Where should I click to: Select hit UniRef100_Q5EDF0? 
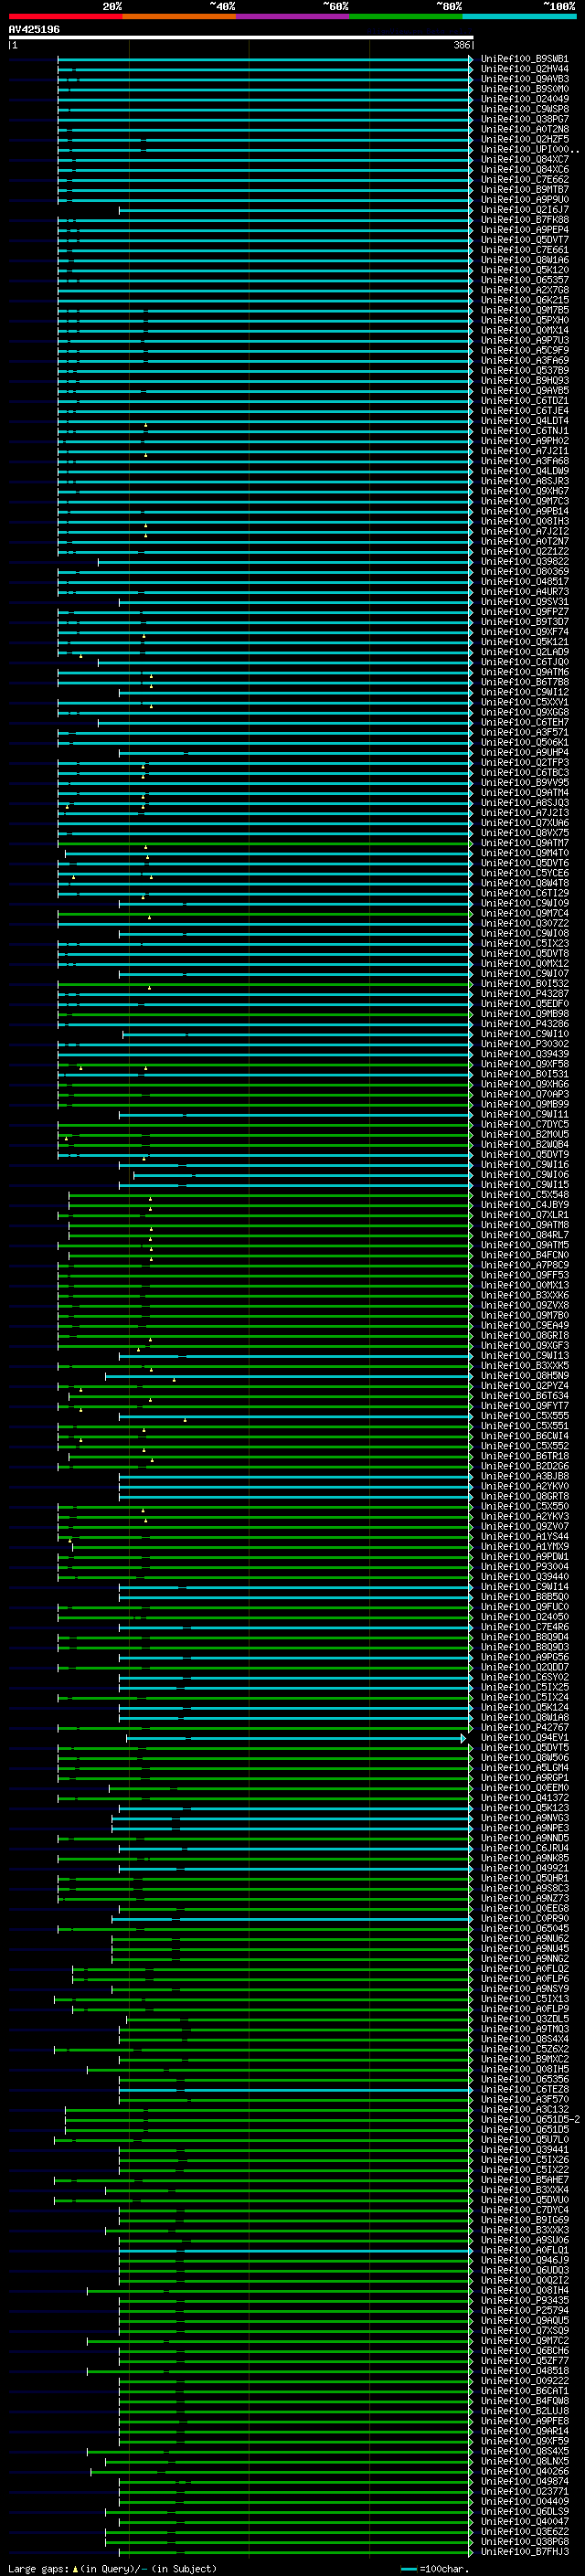pos(525,1004)
